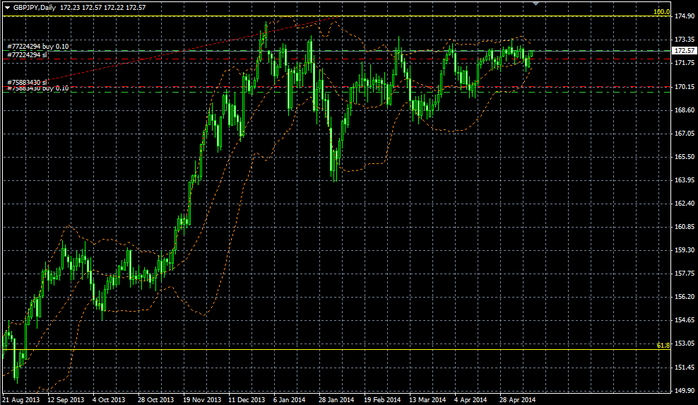Image resolution: width=698 pixels, height=405 pixels.
Task: Click the 19 Feb 2014 date label
Action: [382, 400]
